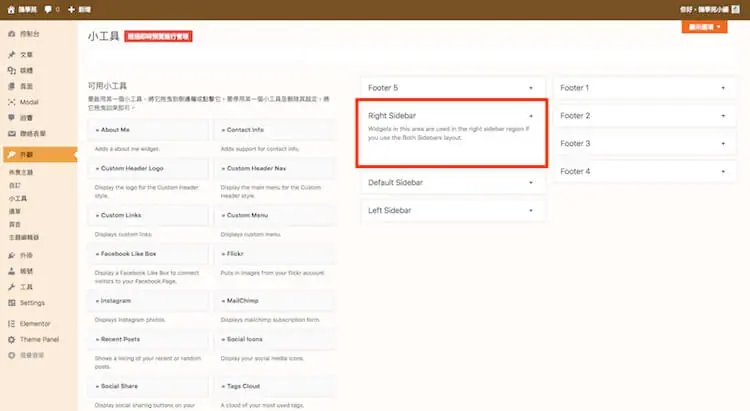Expand the Default Sidebar widget area arrow
The height and width of the screenshot is (411, 750).
pyautogui.click(x=531, y=183)
